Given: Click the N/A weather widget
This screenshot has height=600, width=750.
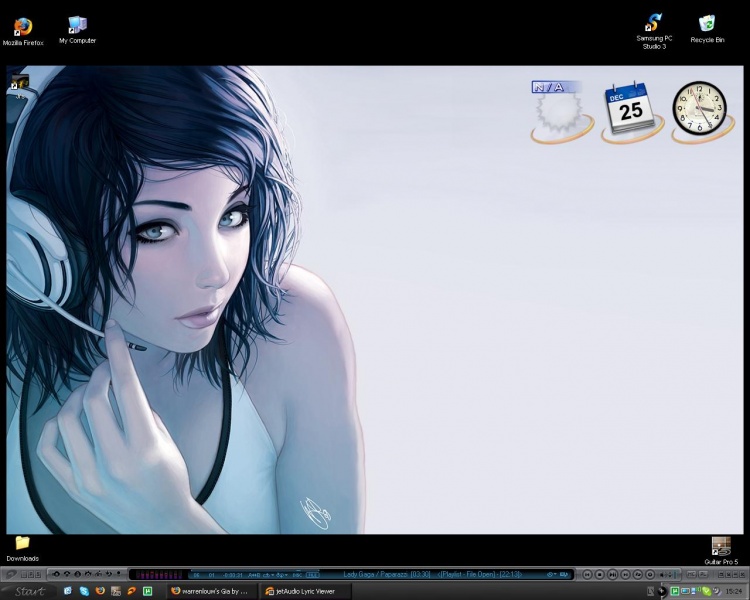Looking at the screenshot, I should tap(562, 111).
